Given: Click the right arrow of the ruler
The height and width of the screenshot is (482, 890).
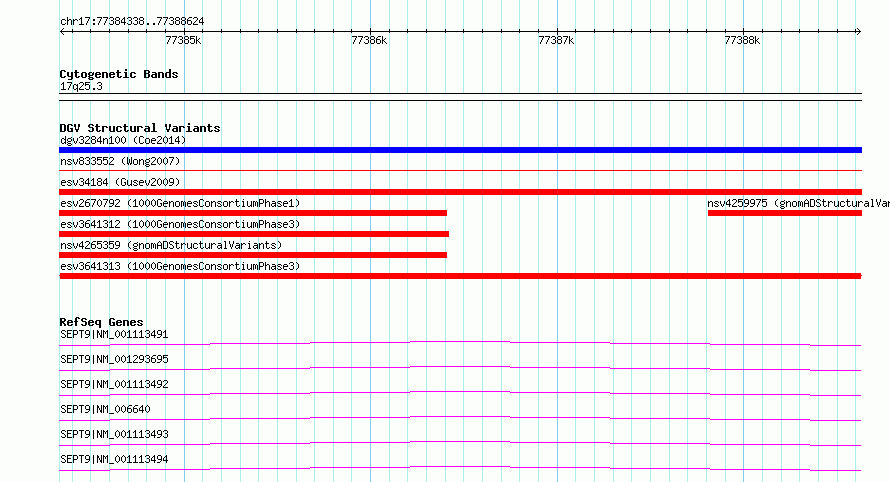Looking at the screenshot, I should click(858, 32).
